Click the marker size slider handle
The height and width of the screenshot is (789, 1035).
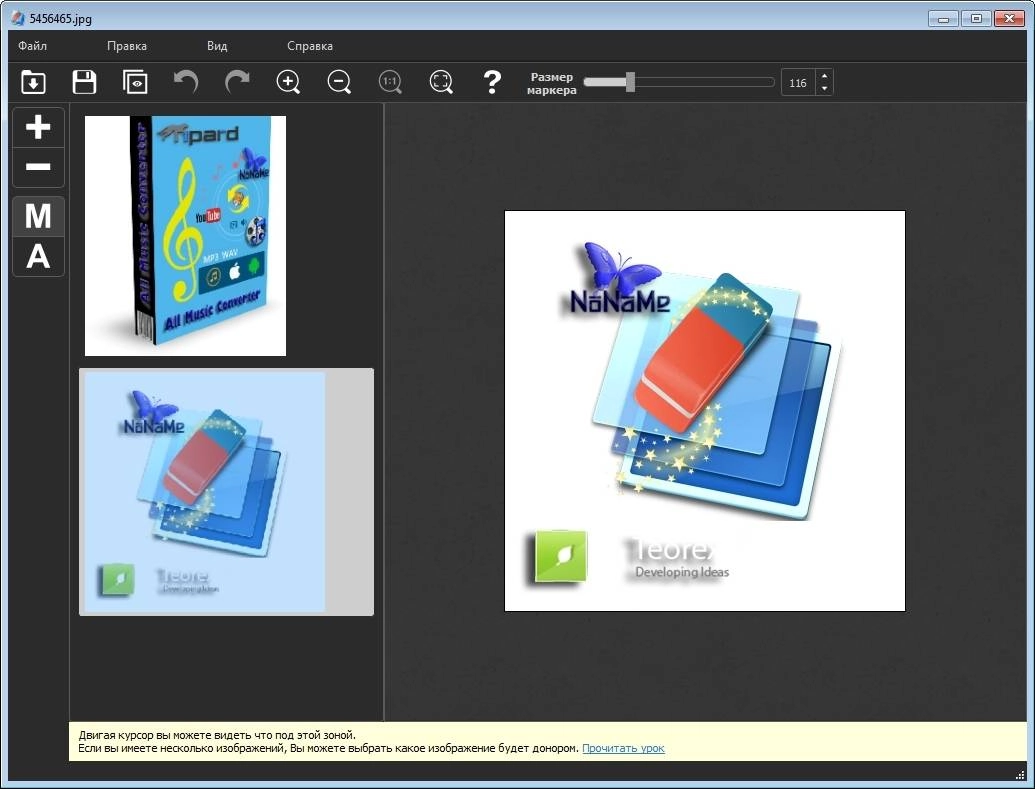tap(630, 83)
